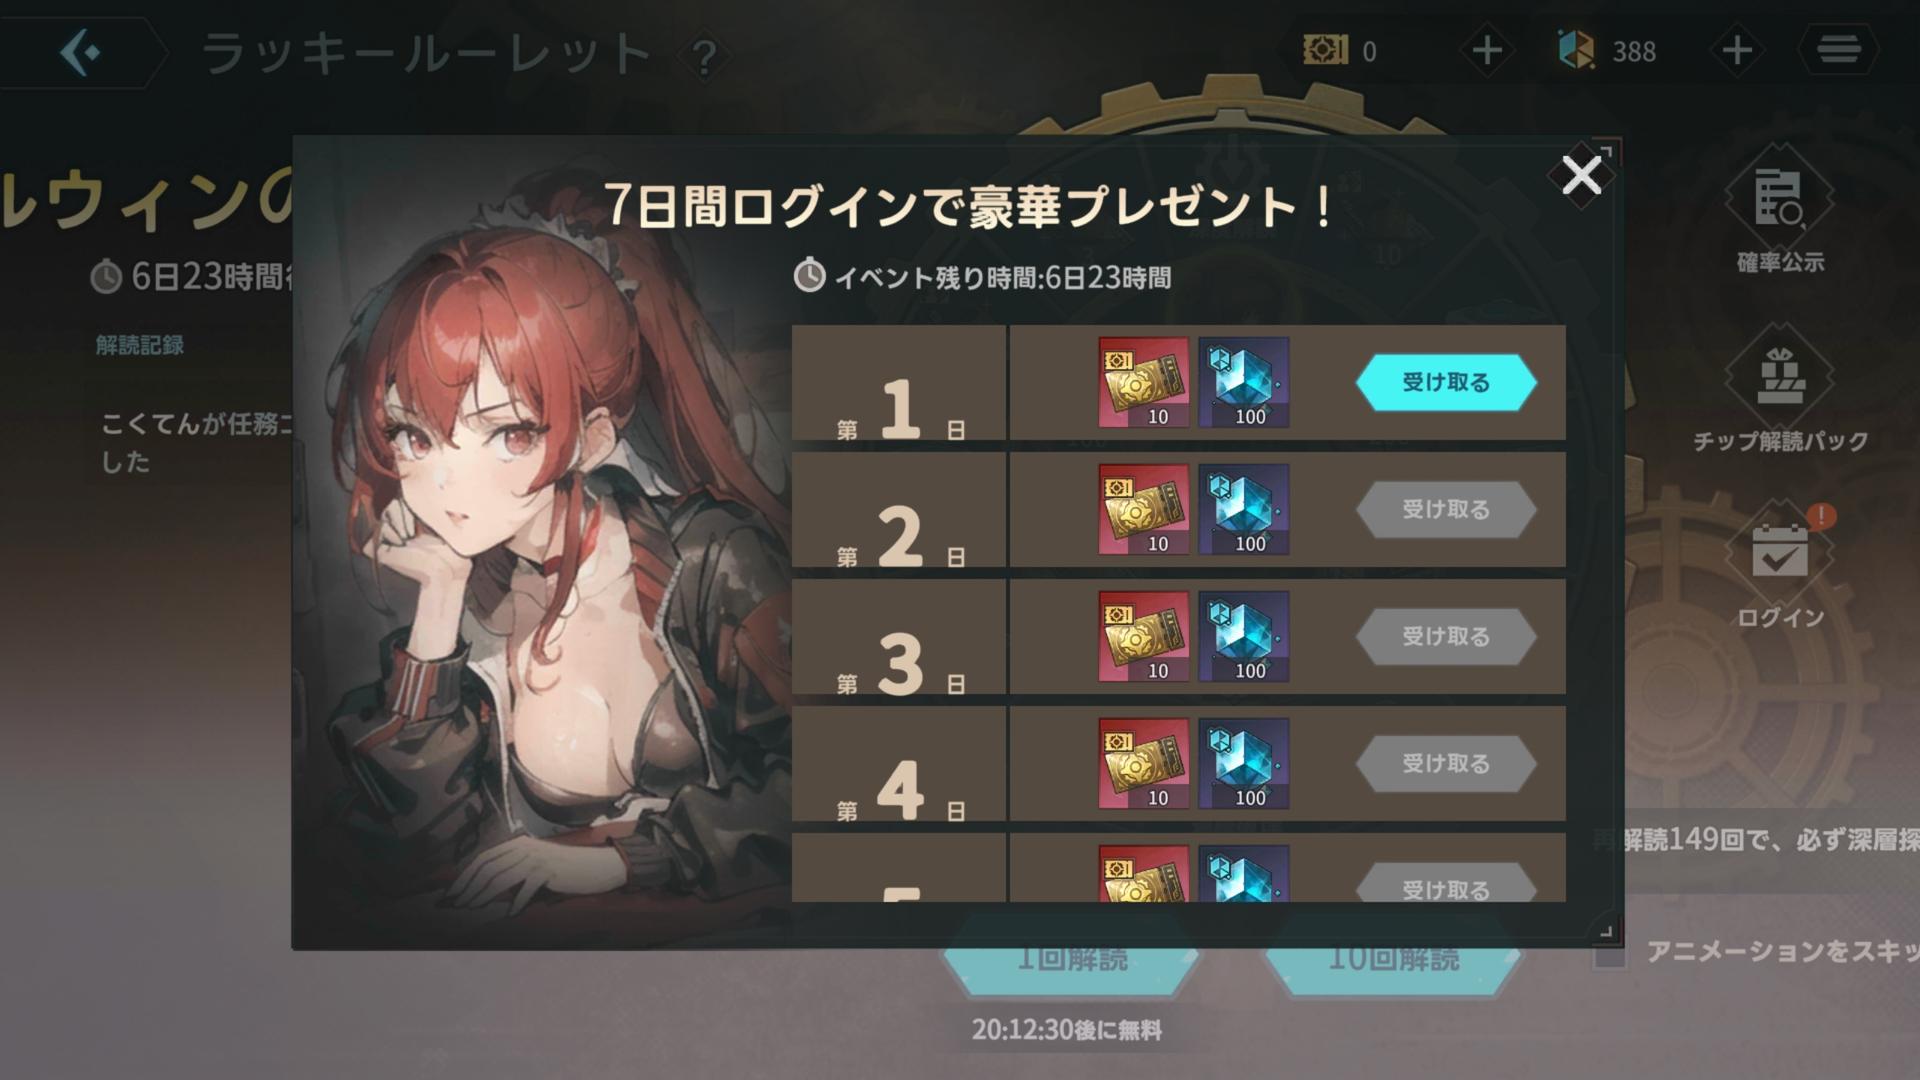Toggle the アニメーションをスキップ checkbox
This screenshot has width=1920, height=1080.
1609,953
